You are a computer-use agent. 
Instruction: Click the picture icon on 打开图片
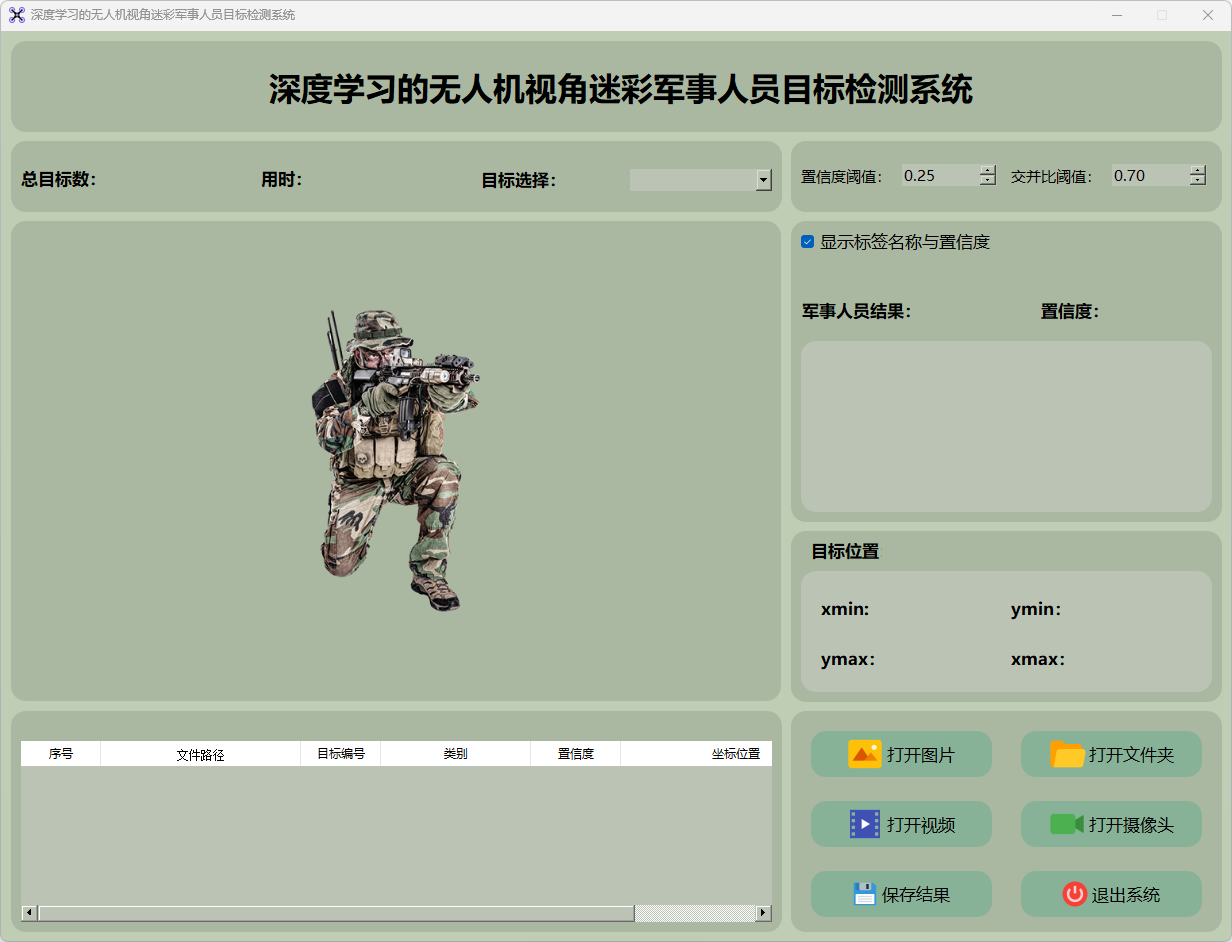[864, 754]
